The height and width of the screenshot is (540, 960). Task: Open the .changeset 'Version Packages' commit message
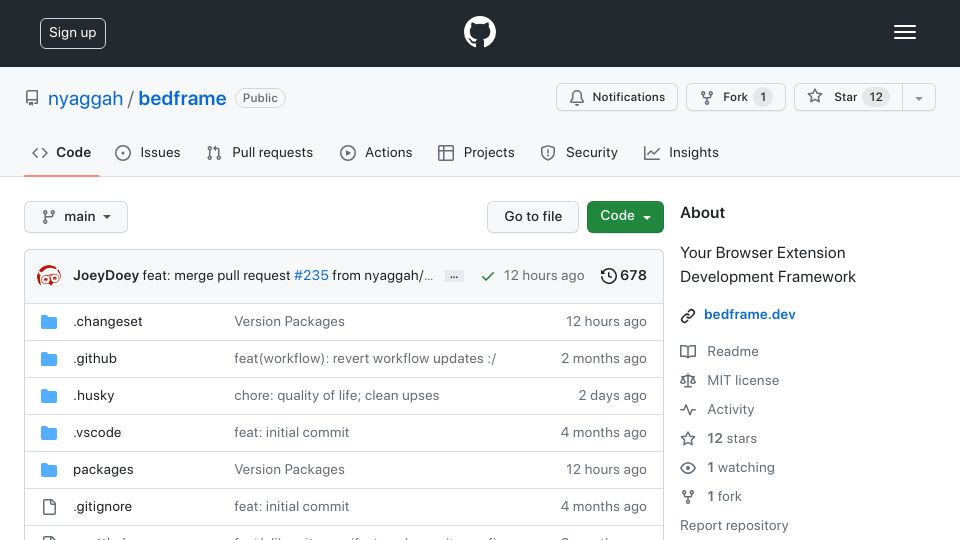290,321
